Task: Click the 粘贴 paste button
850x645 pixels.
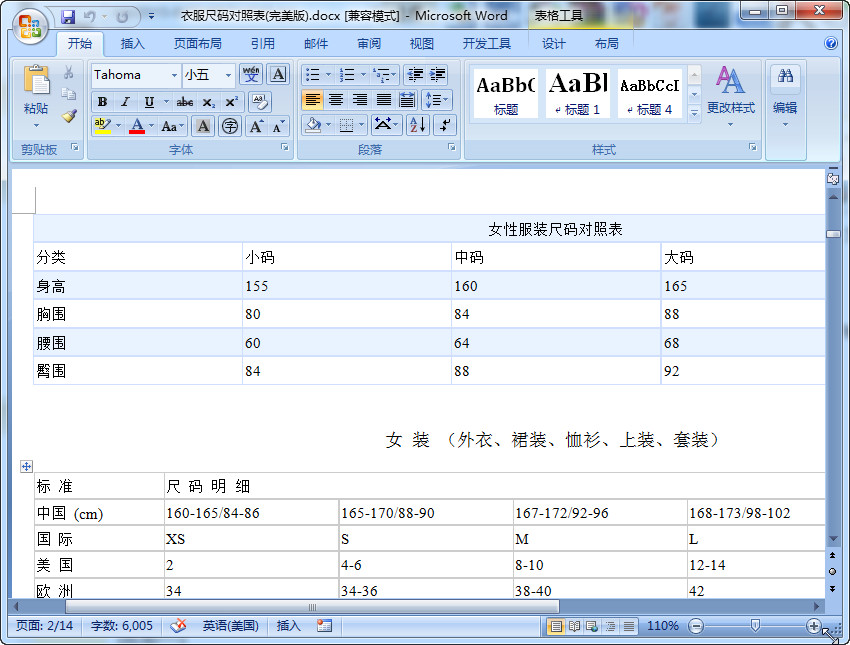Action: point(36,98)
